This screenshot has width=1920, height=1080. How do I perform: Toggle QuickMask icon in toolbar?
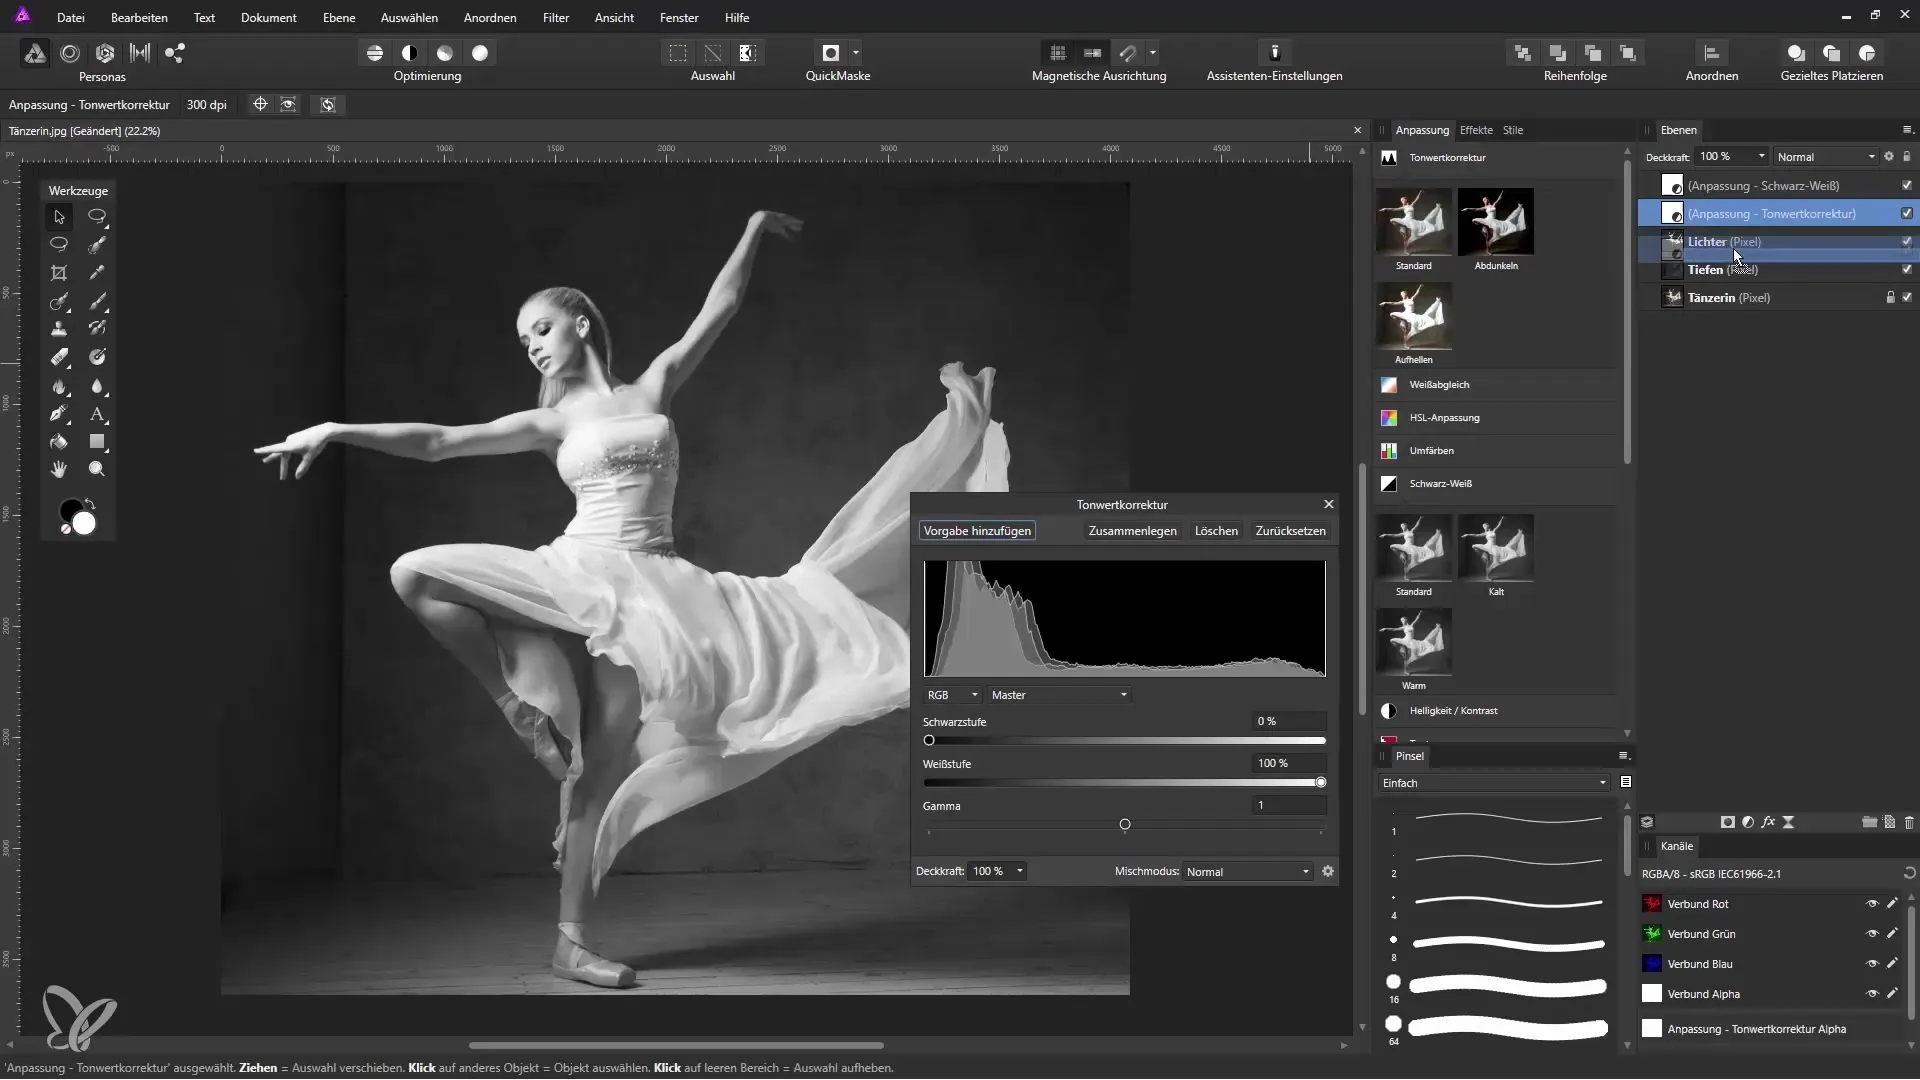coord(830,53)
